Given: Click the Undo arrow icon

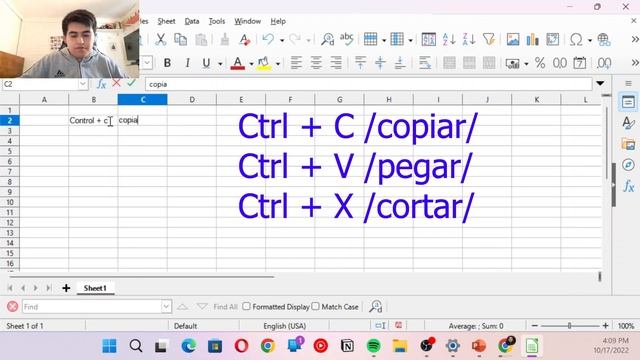Looking at the screenshot, I should (x=268, y=40).
